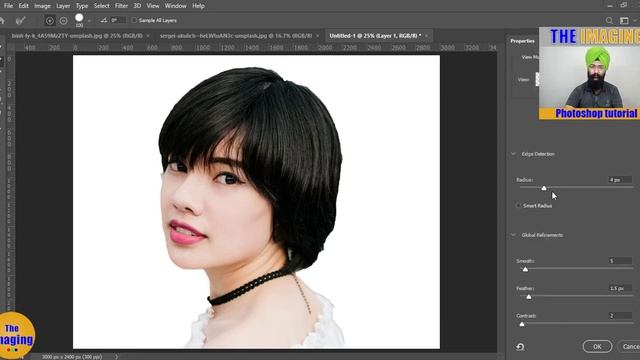This screenshot has width=640, height=360.
Task: Minimize the Photoshop window
Action: [x=610, y=5]
